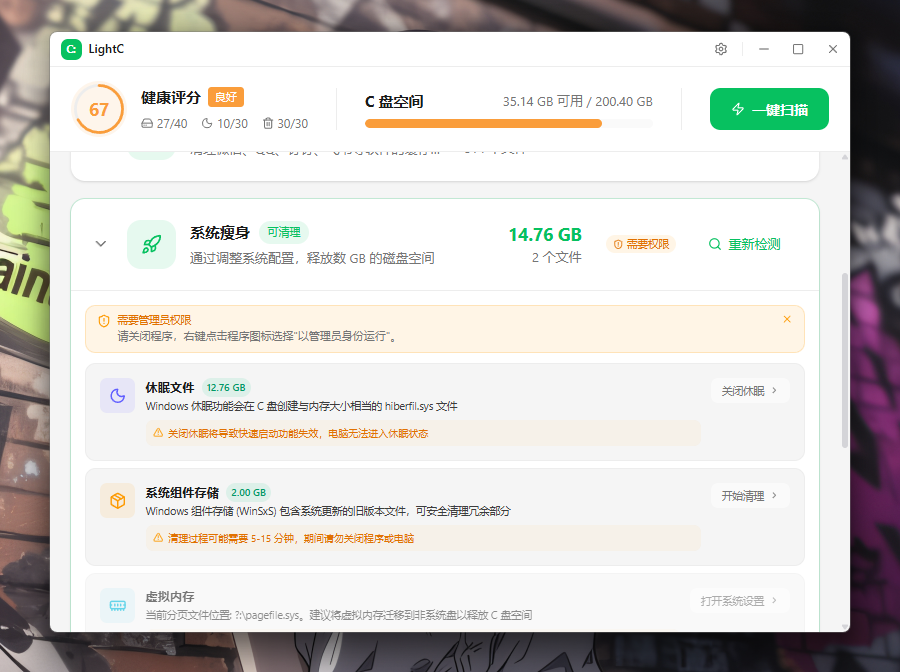Click the disk icon beside 27/40
This screenshot has width=900, height=672.
147,124
